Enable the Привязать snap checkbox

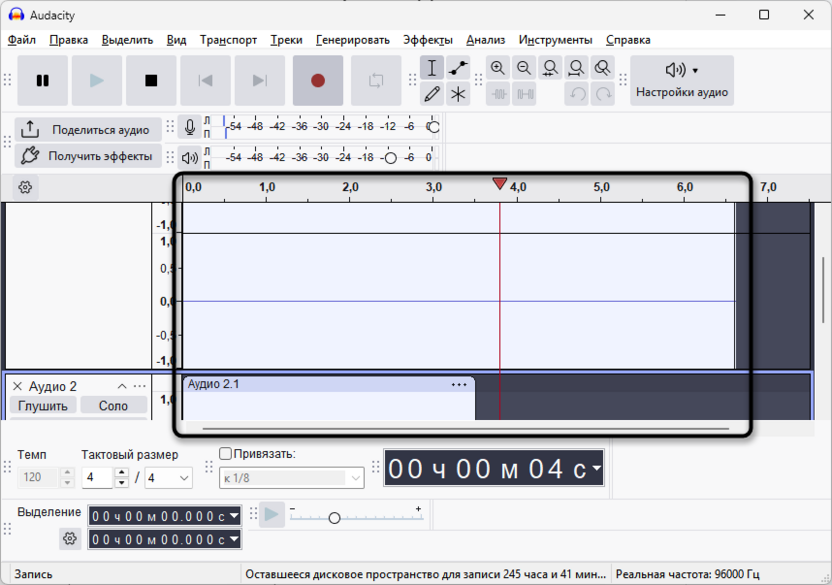tap(225, 454)
